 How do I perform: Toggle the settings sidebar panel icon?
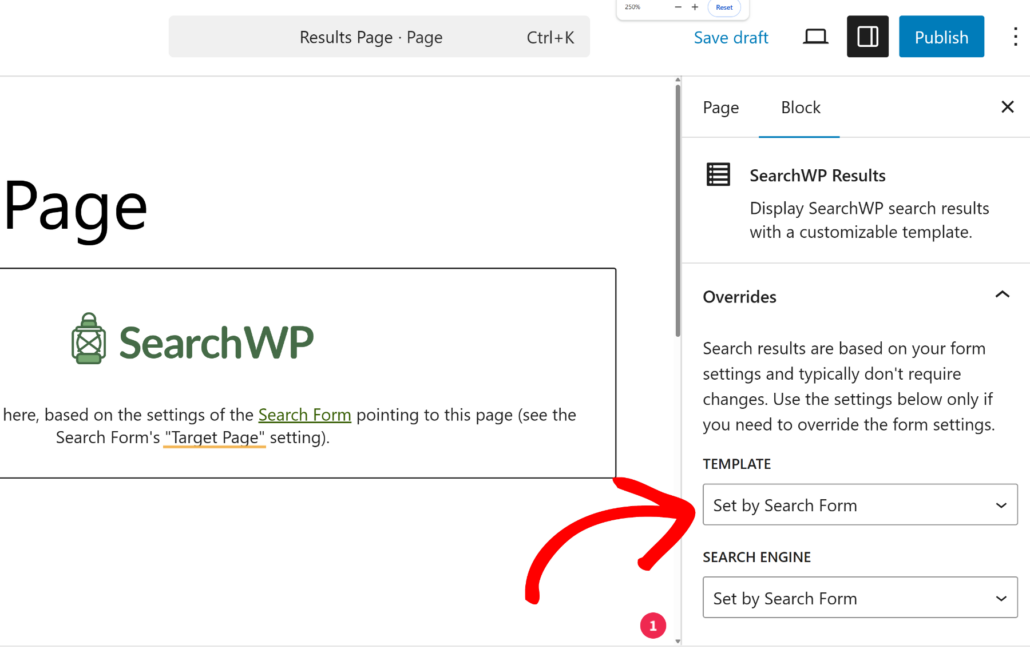point(867,37)
